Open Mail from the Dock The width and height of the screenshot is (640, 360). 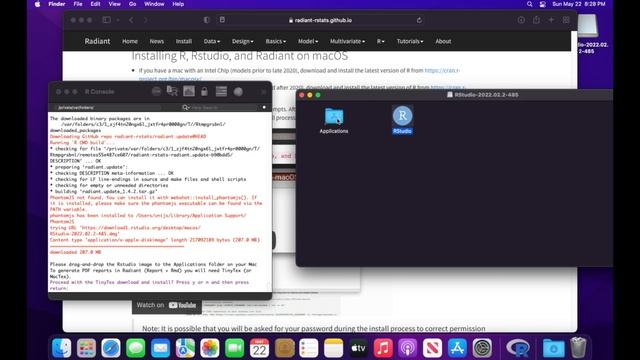click(160, 348)
